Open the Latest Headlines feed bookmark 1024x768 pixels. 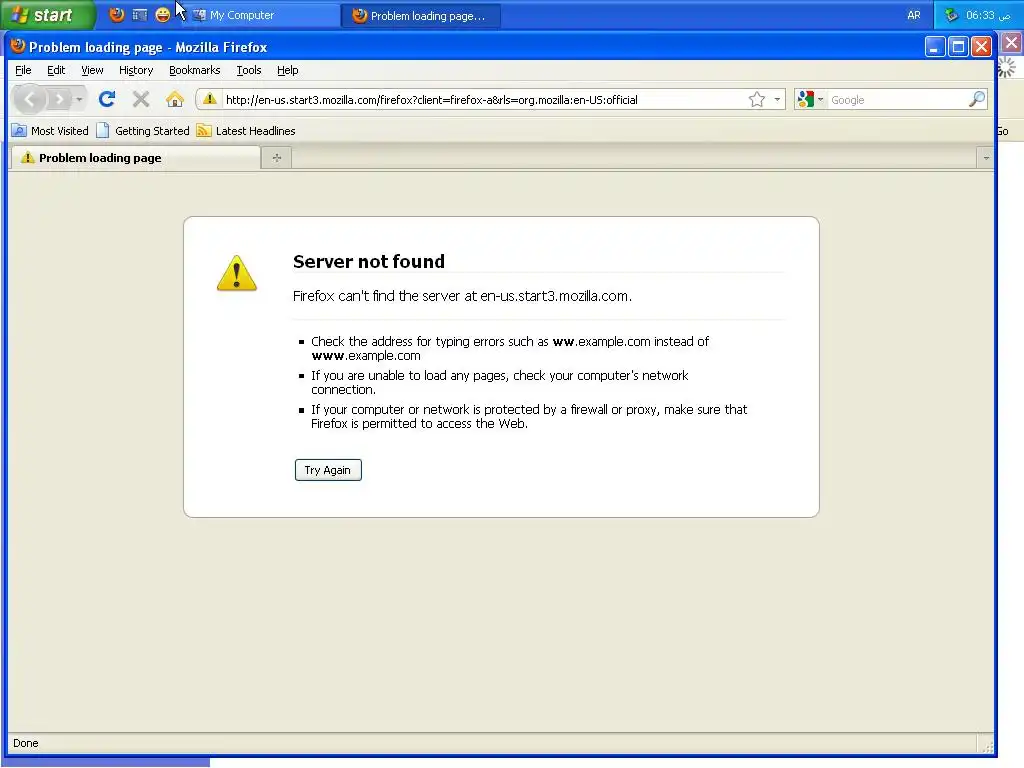[x=246, y=131]
